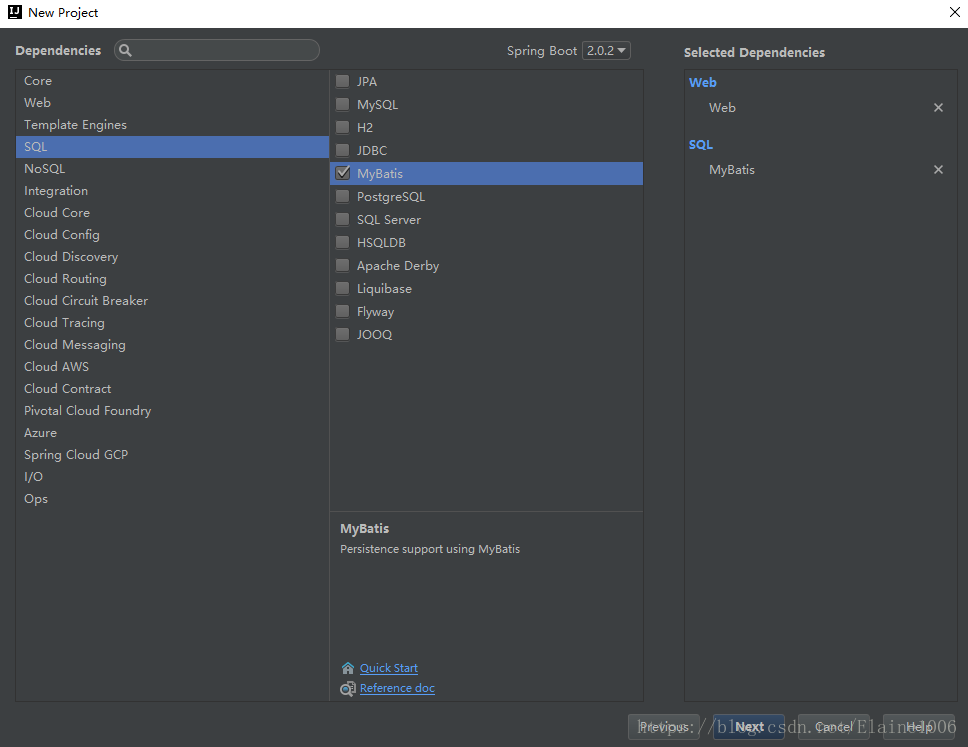Close the New Project dialog

954,12
